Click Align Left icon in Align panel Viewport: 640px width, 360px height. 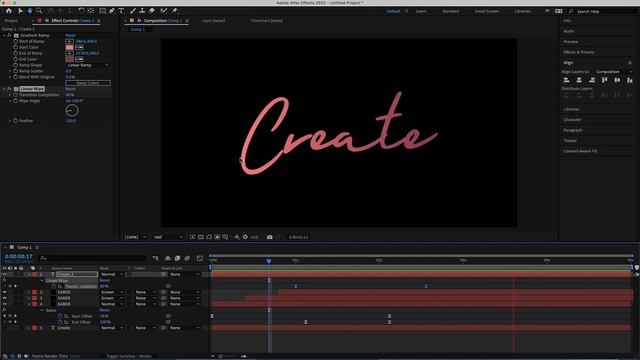tap(566, 80)
